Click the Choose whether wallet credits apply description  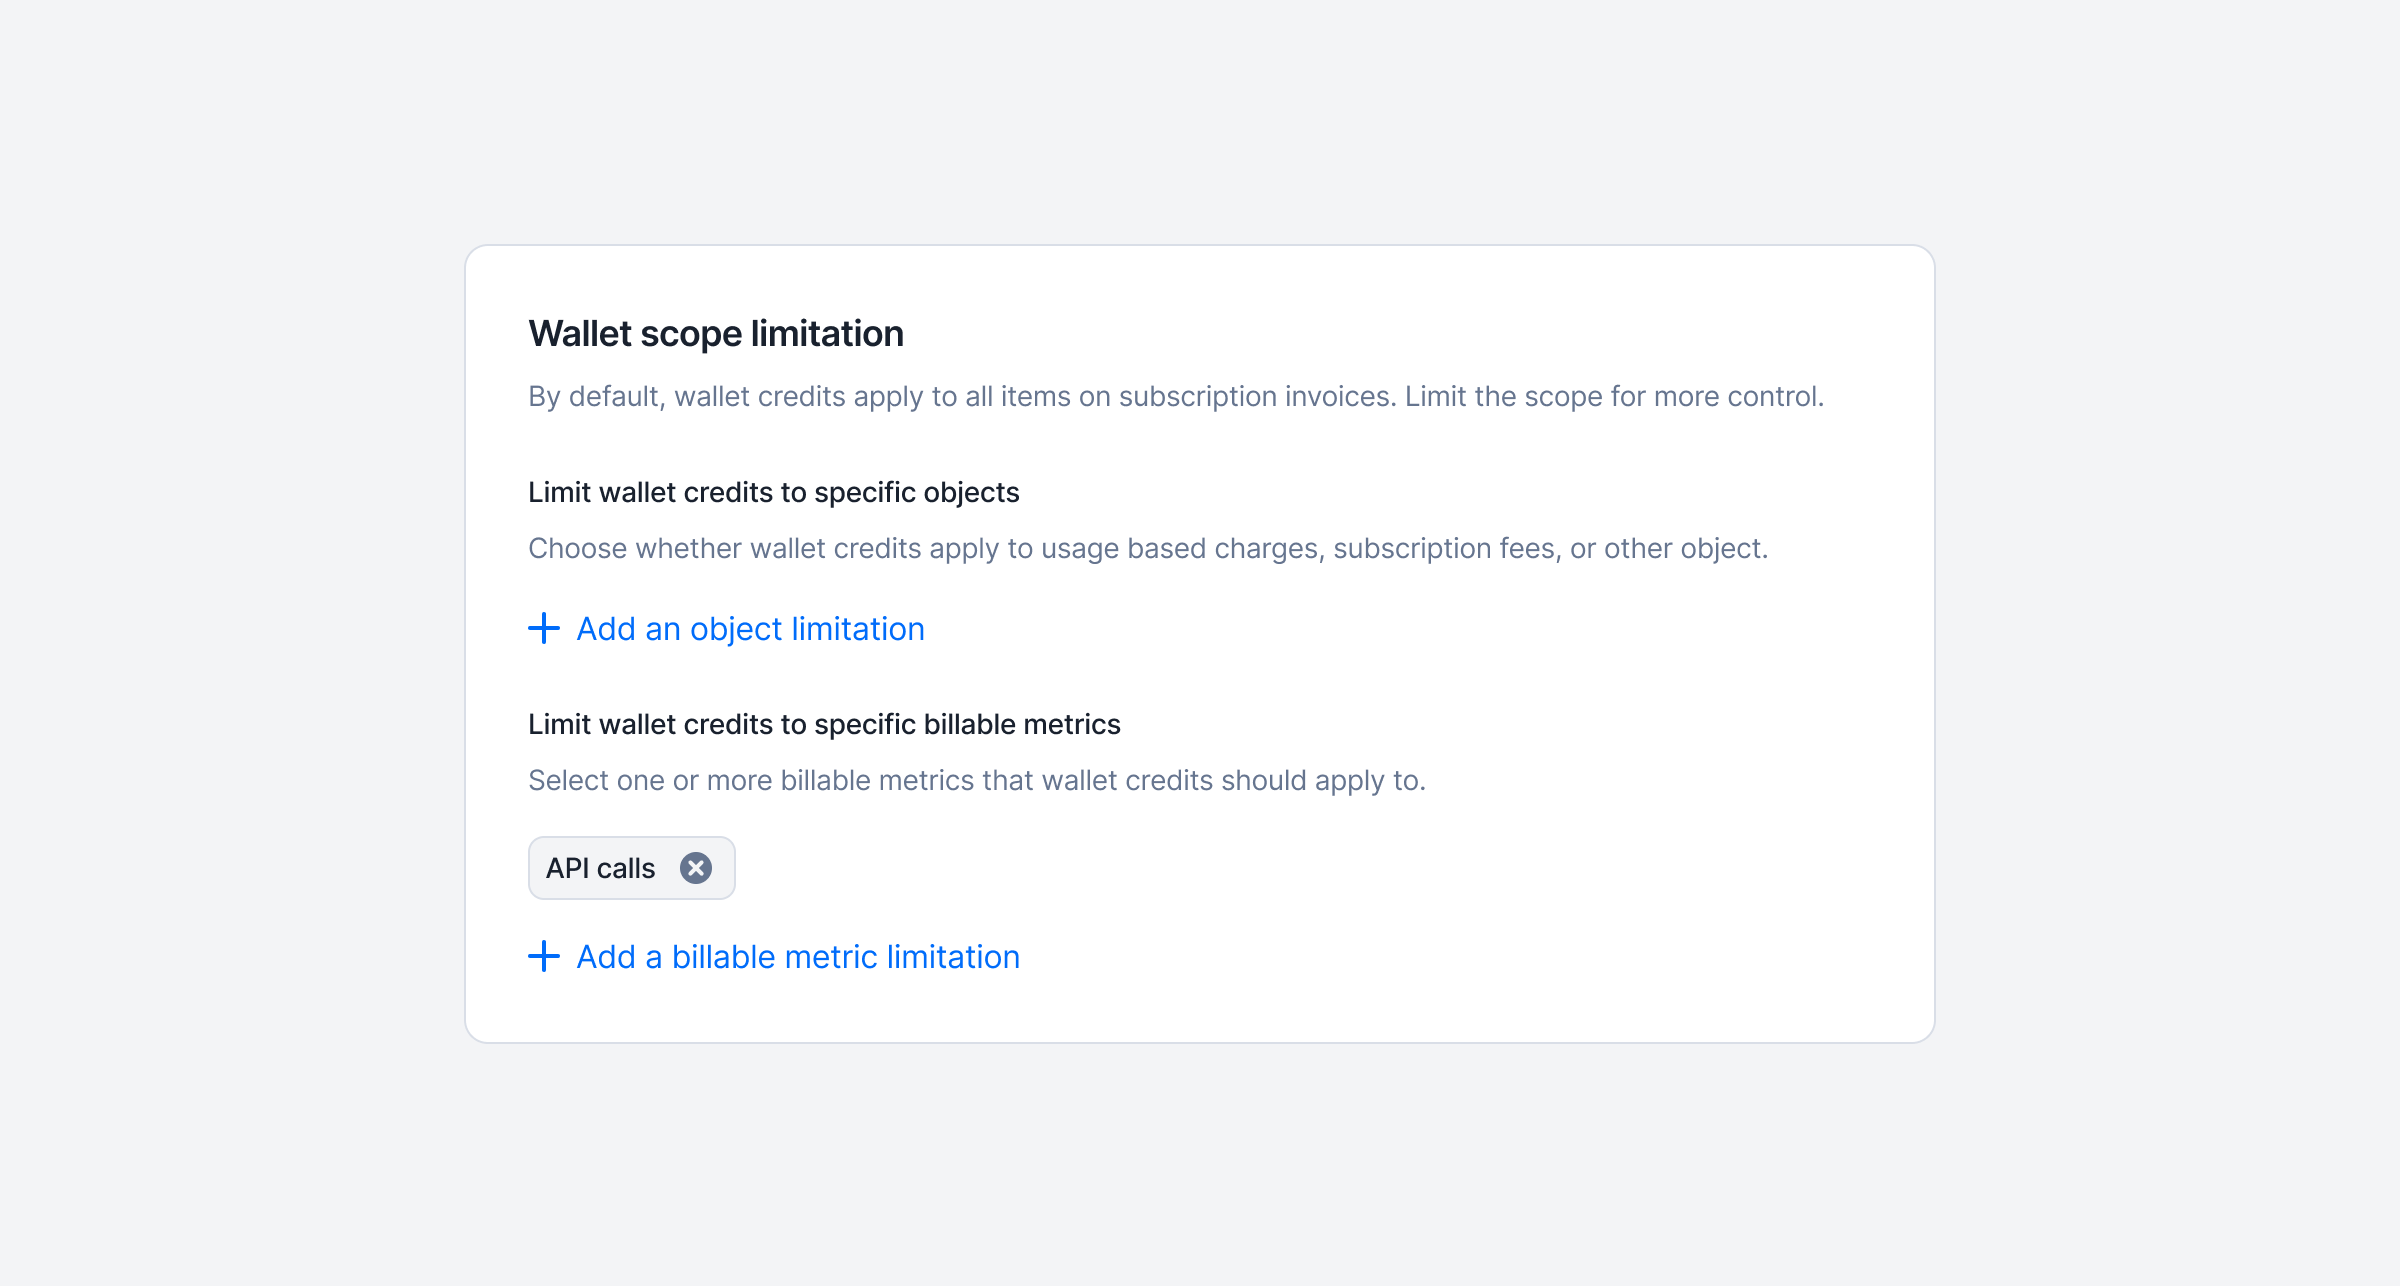pyautogui.click(x=1147, y=549)
